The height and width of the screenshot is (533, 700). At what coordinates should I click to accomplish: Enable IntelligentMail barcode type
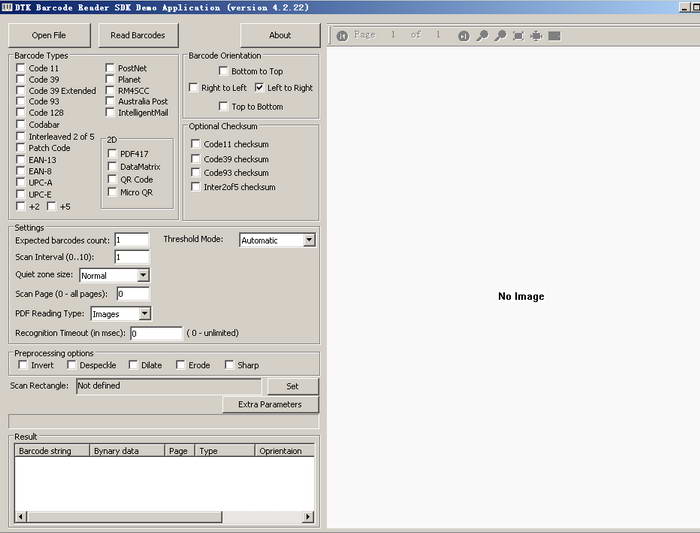[x=110, y=112]
